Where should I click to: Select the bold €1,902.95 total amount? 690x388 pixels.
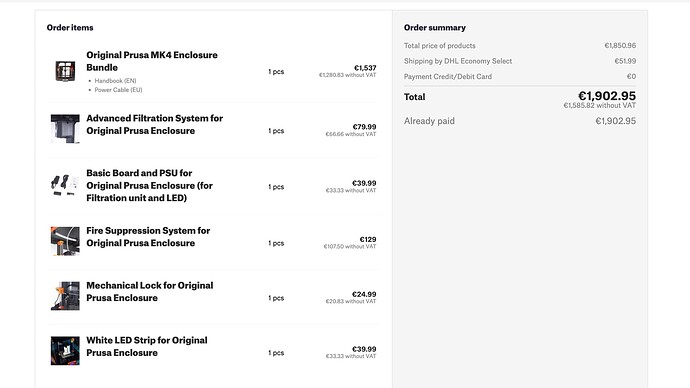(x=607, y=95)
